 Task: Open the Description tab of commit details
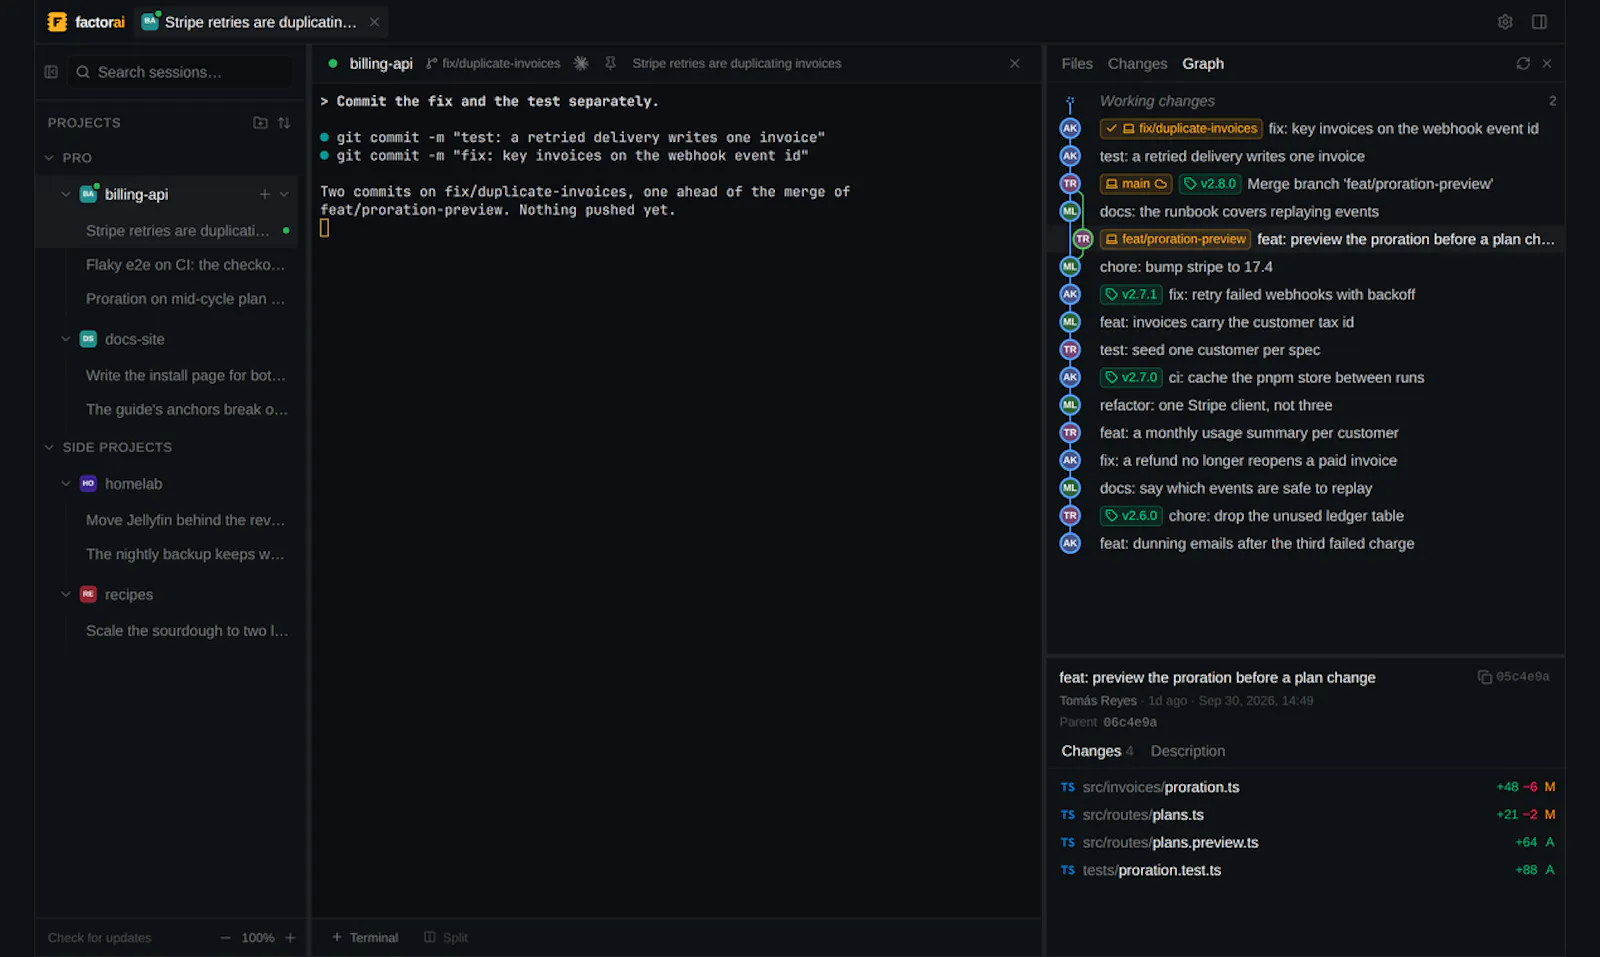(1188, 751)
